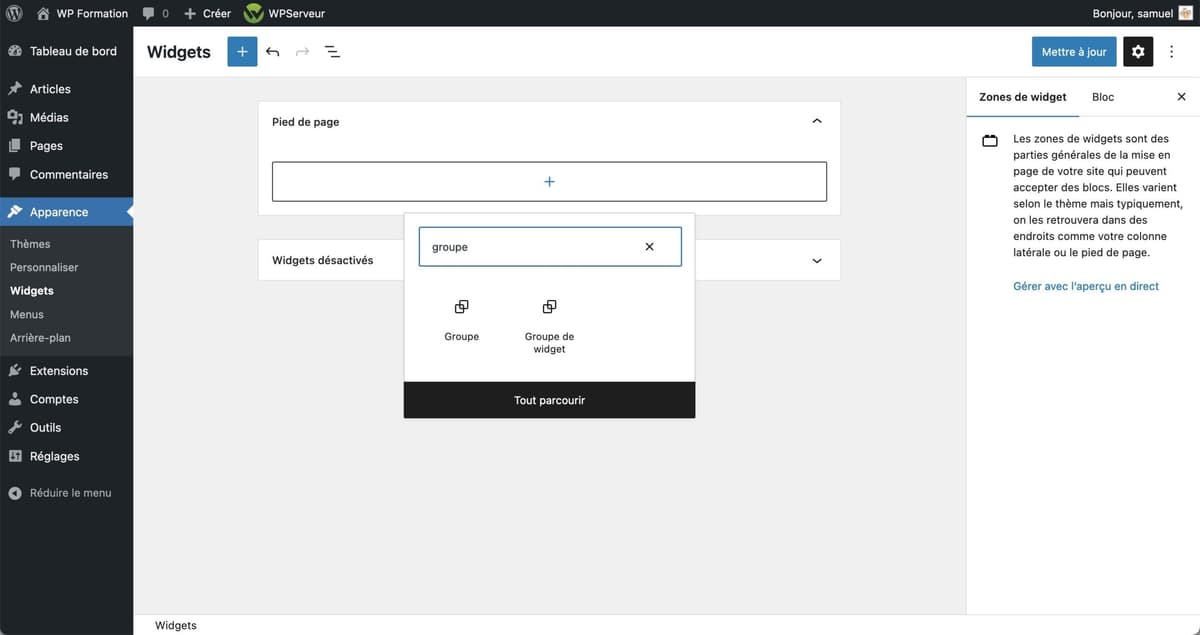Click the Mettre à jour button
This screenshot has height=635, width=1200.
pyautogui.click(x=1074, y=50)
